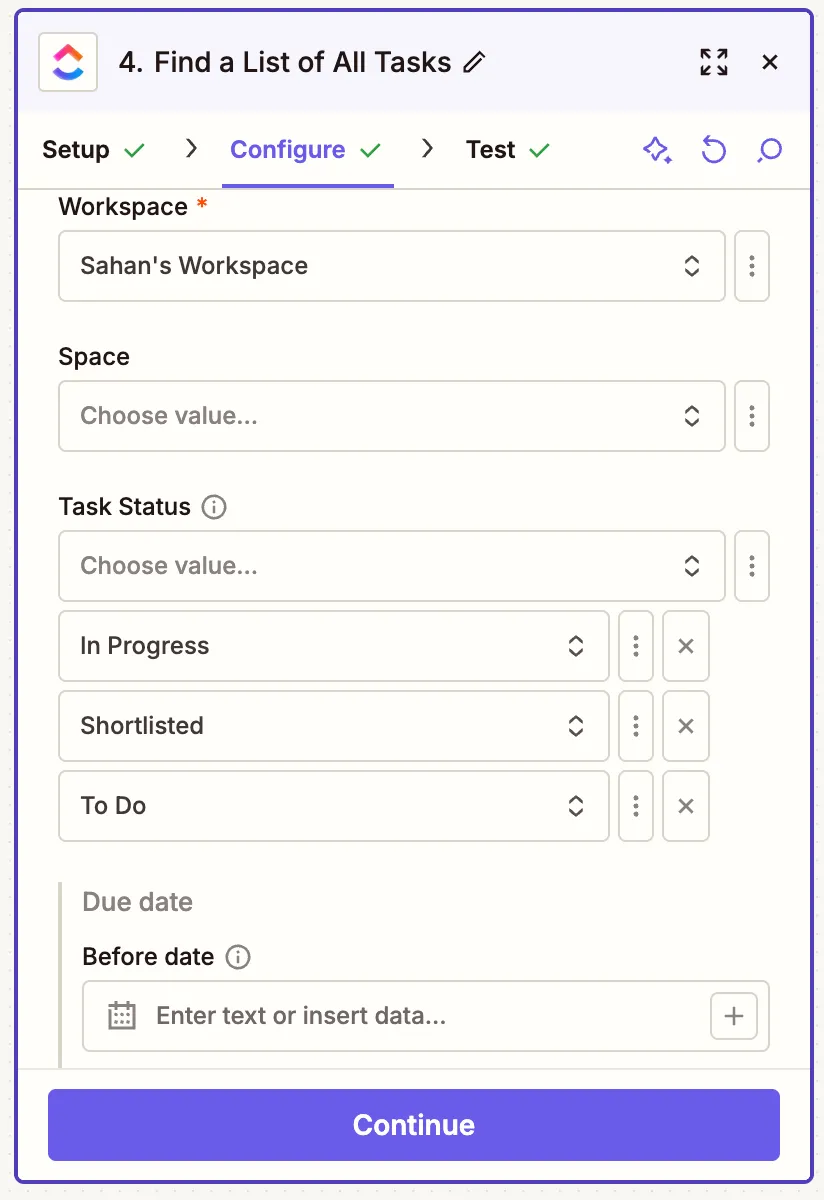Screen dimensions: 824x1200
Task: Change the To Do status via its dropdown
Action: coord(576,806)
